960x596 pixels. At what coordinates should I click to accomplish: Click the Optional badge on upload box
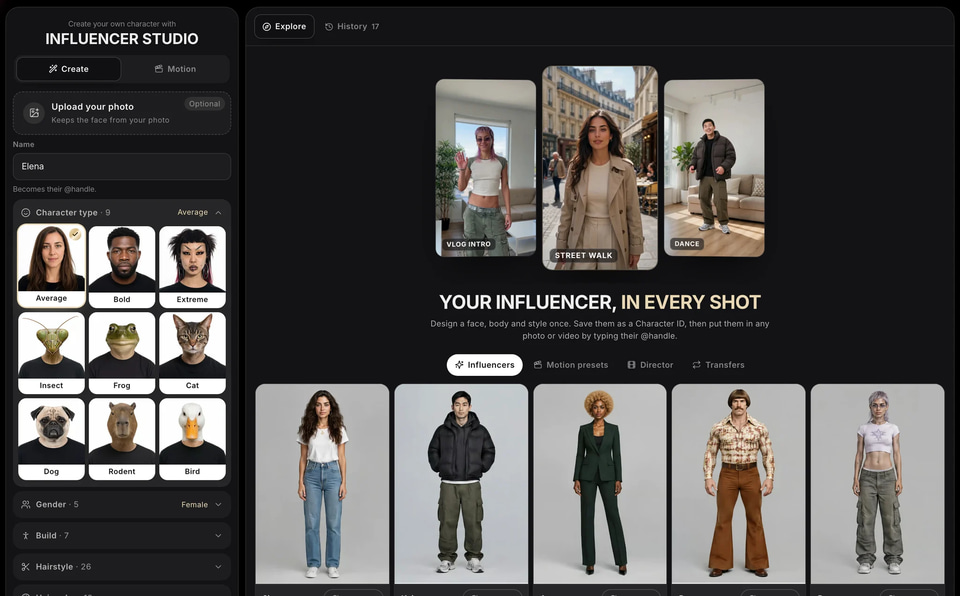click(204, 104)
